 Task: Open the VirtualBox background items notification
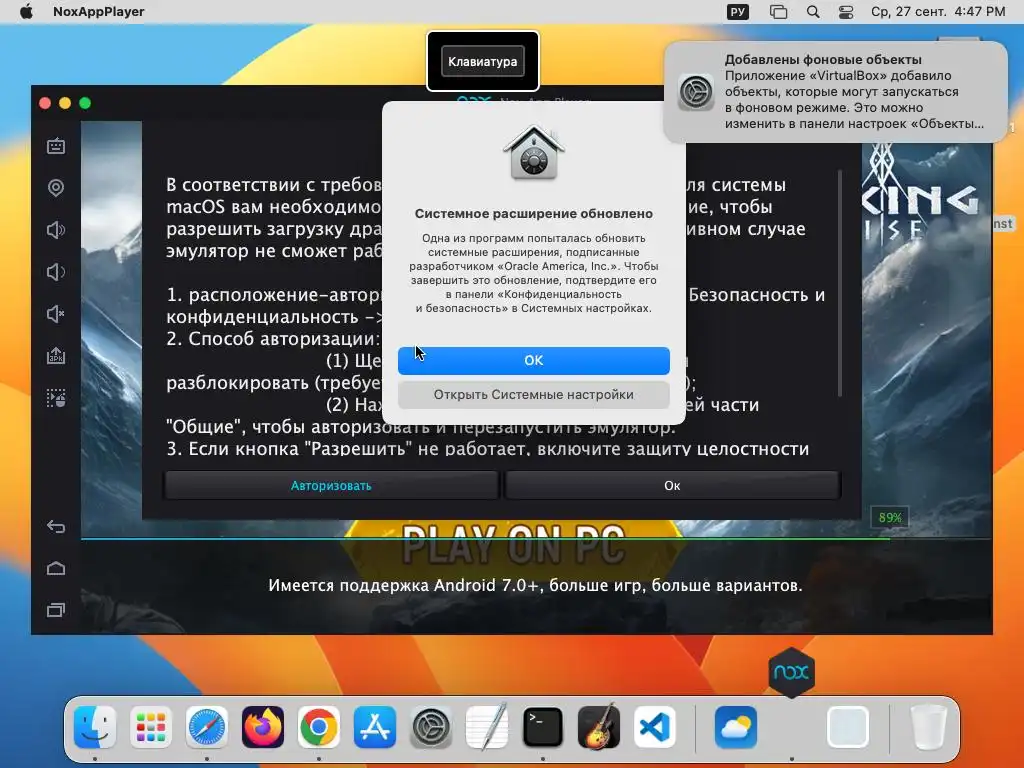tap(836, 92)
